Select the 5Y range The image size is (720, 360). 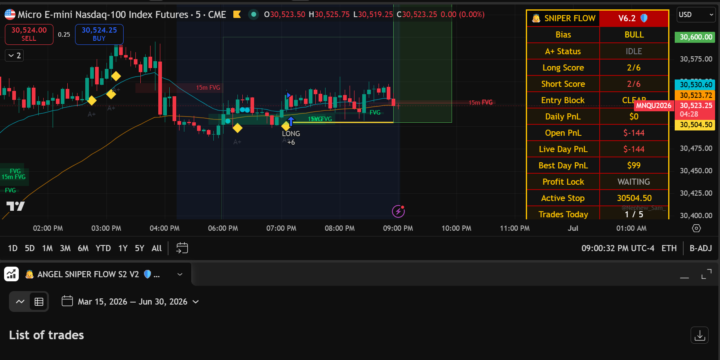[x=139, y=248]
